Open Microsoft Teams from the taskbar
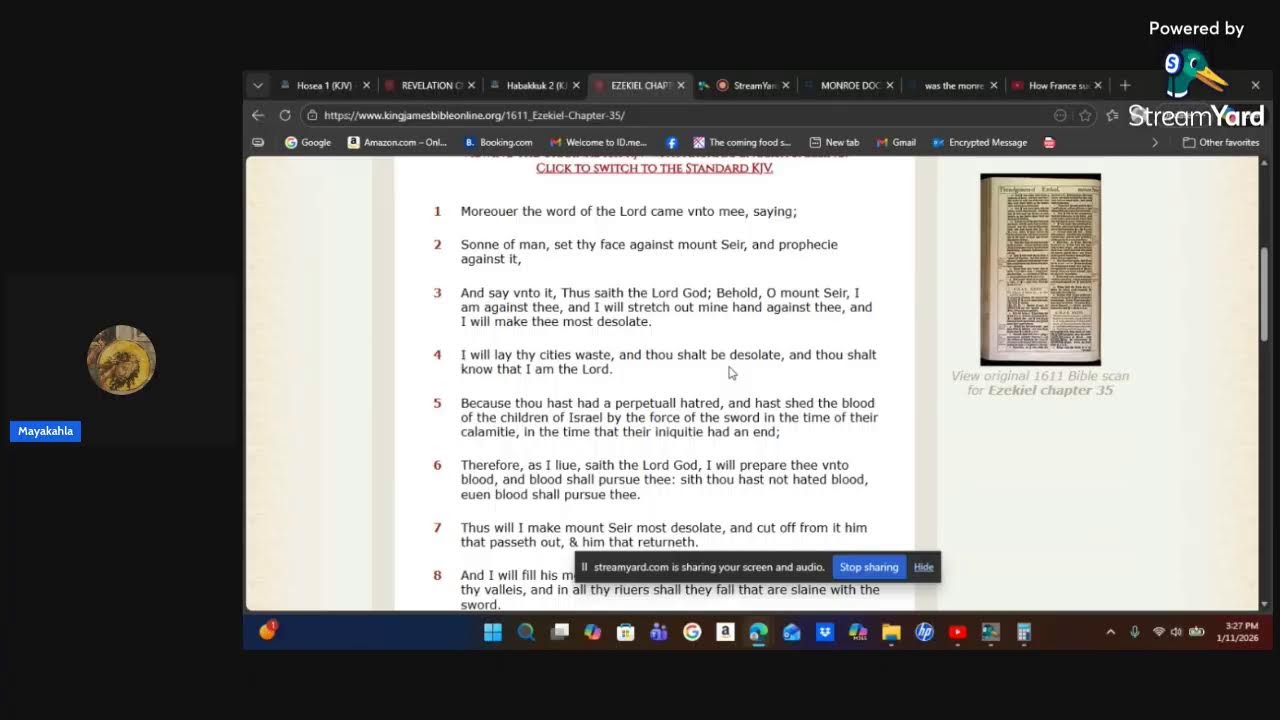This screenshot has width=1280, height=720. click(659, 632)
